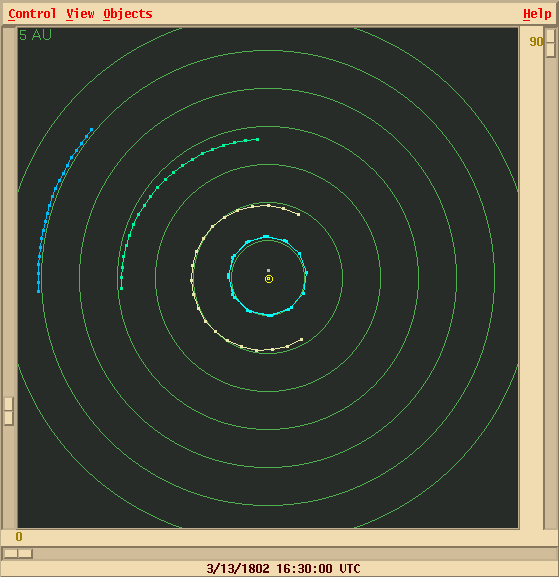
Task: Click the yellow Sun symbol at center
Action: tap(269, 279)
